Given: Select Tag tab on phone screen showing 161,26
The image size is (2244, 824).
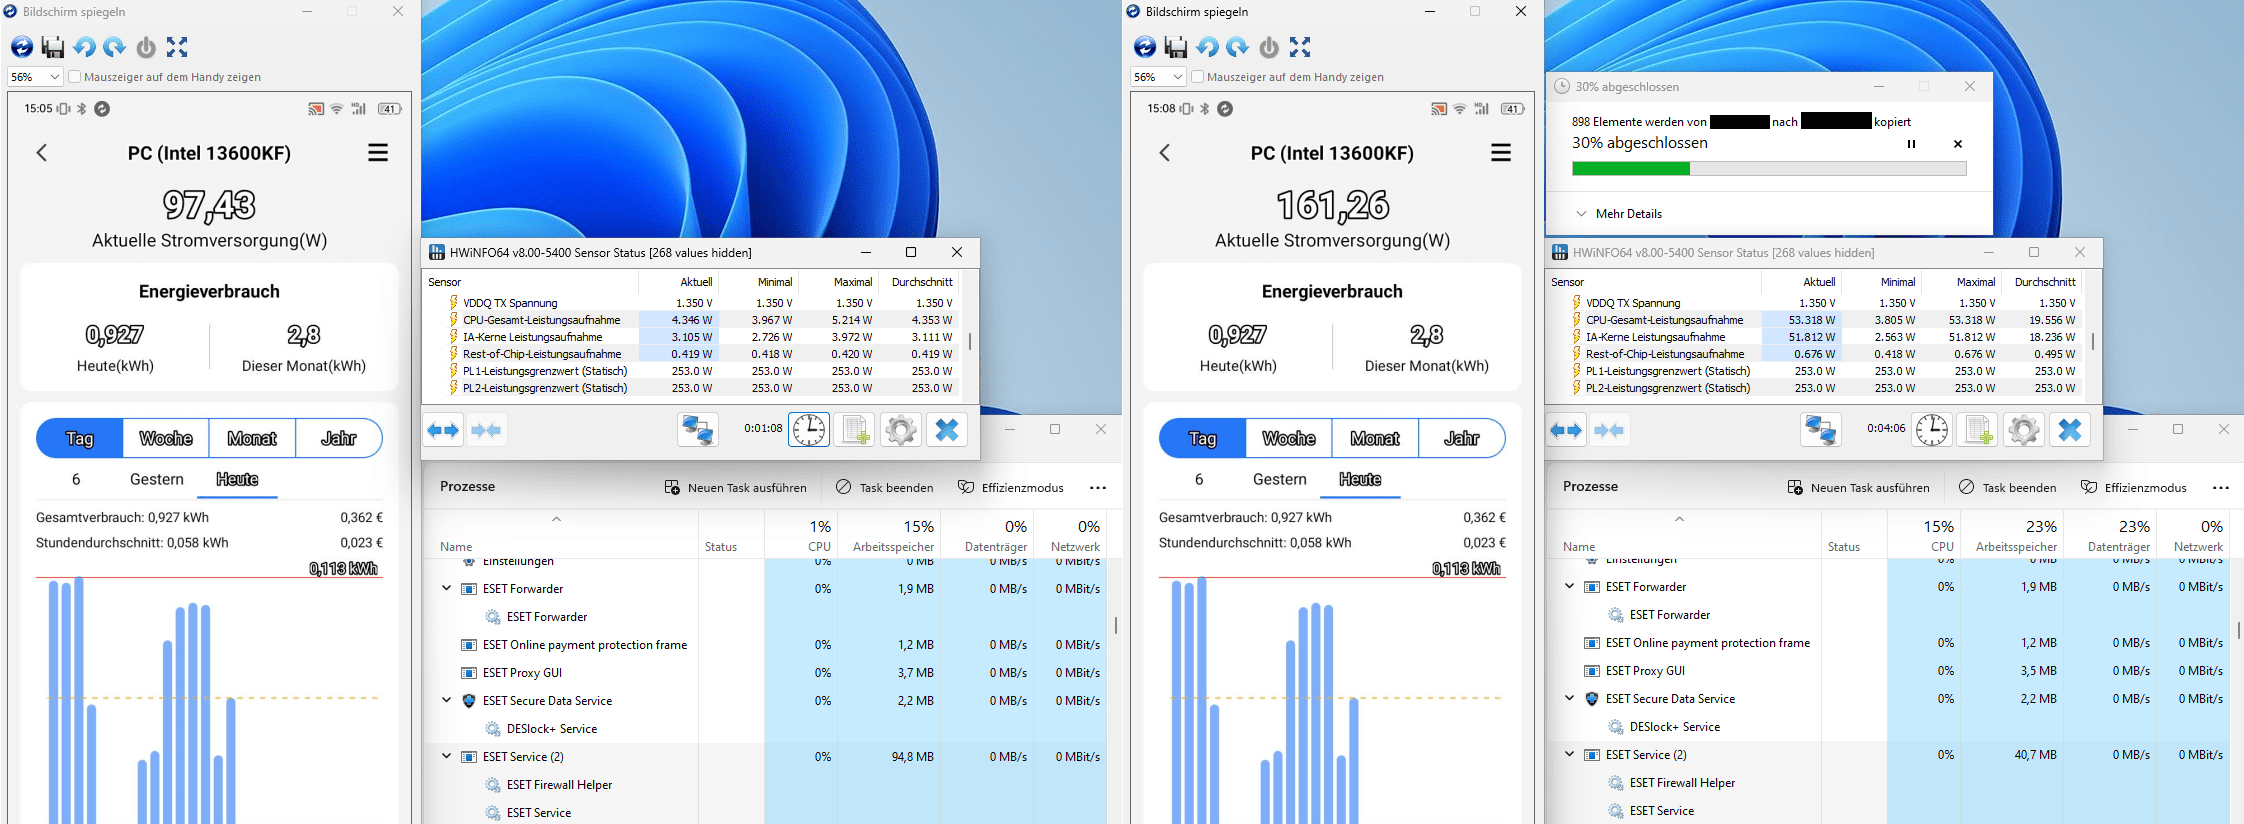Looking at the screenshot, I should [x=1203, y=438].
